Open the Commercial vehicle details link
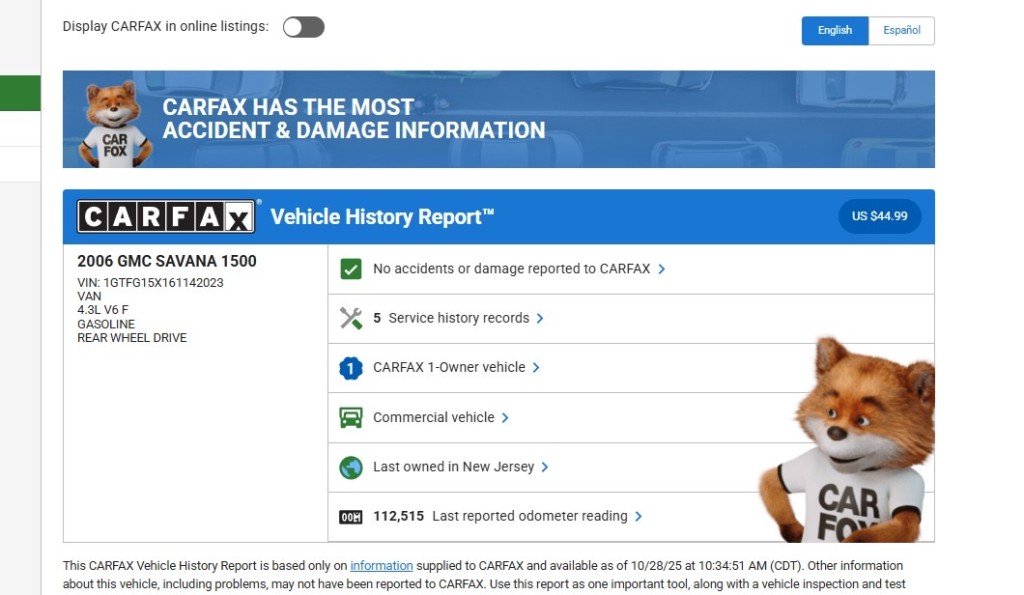 (433, 417)
